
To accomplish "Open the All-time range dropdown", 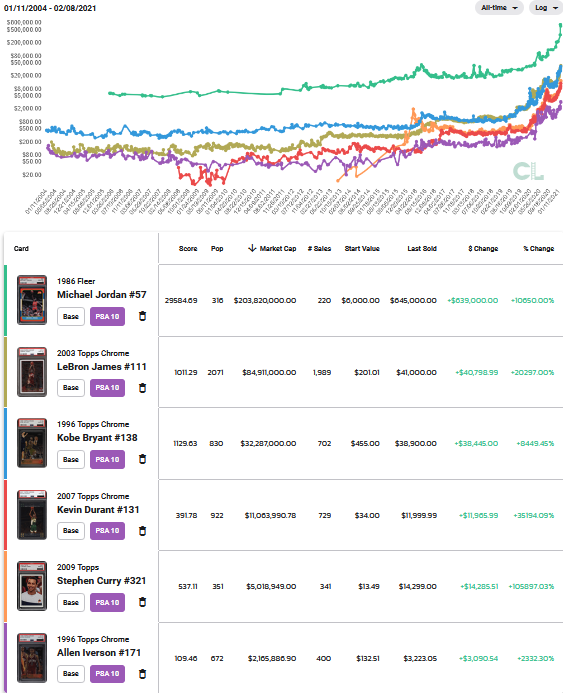I will click(499, 8).
